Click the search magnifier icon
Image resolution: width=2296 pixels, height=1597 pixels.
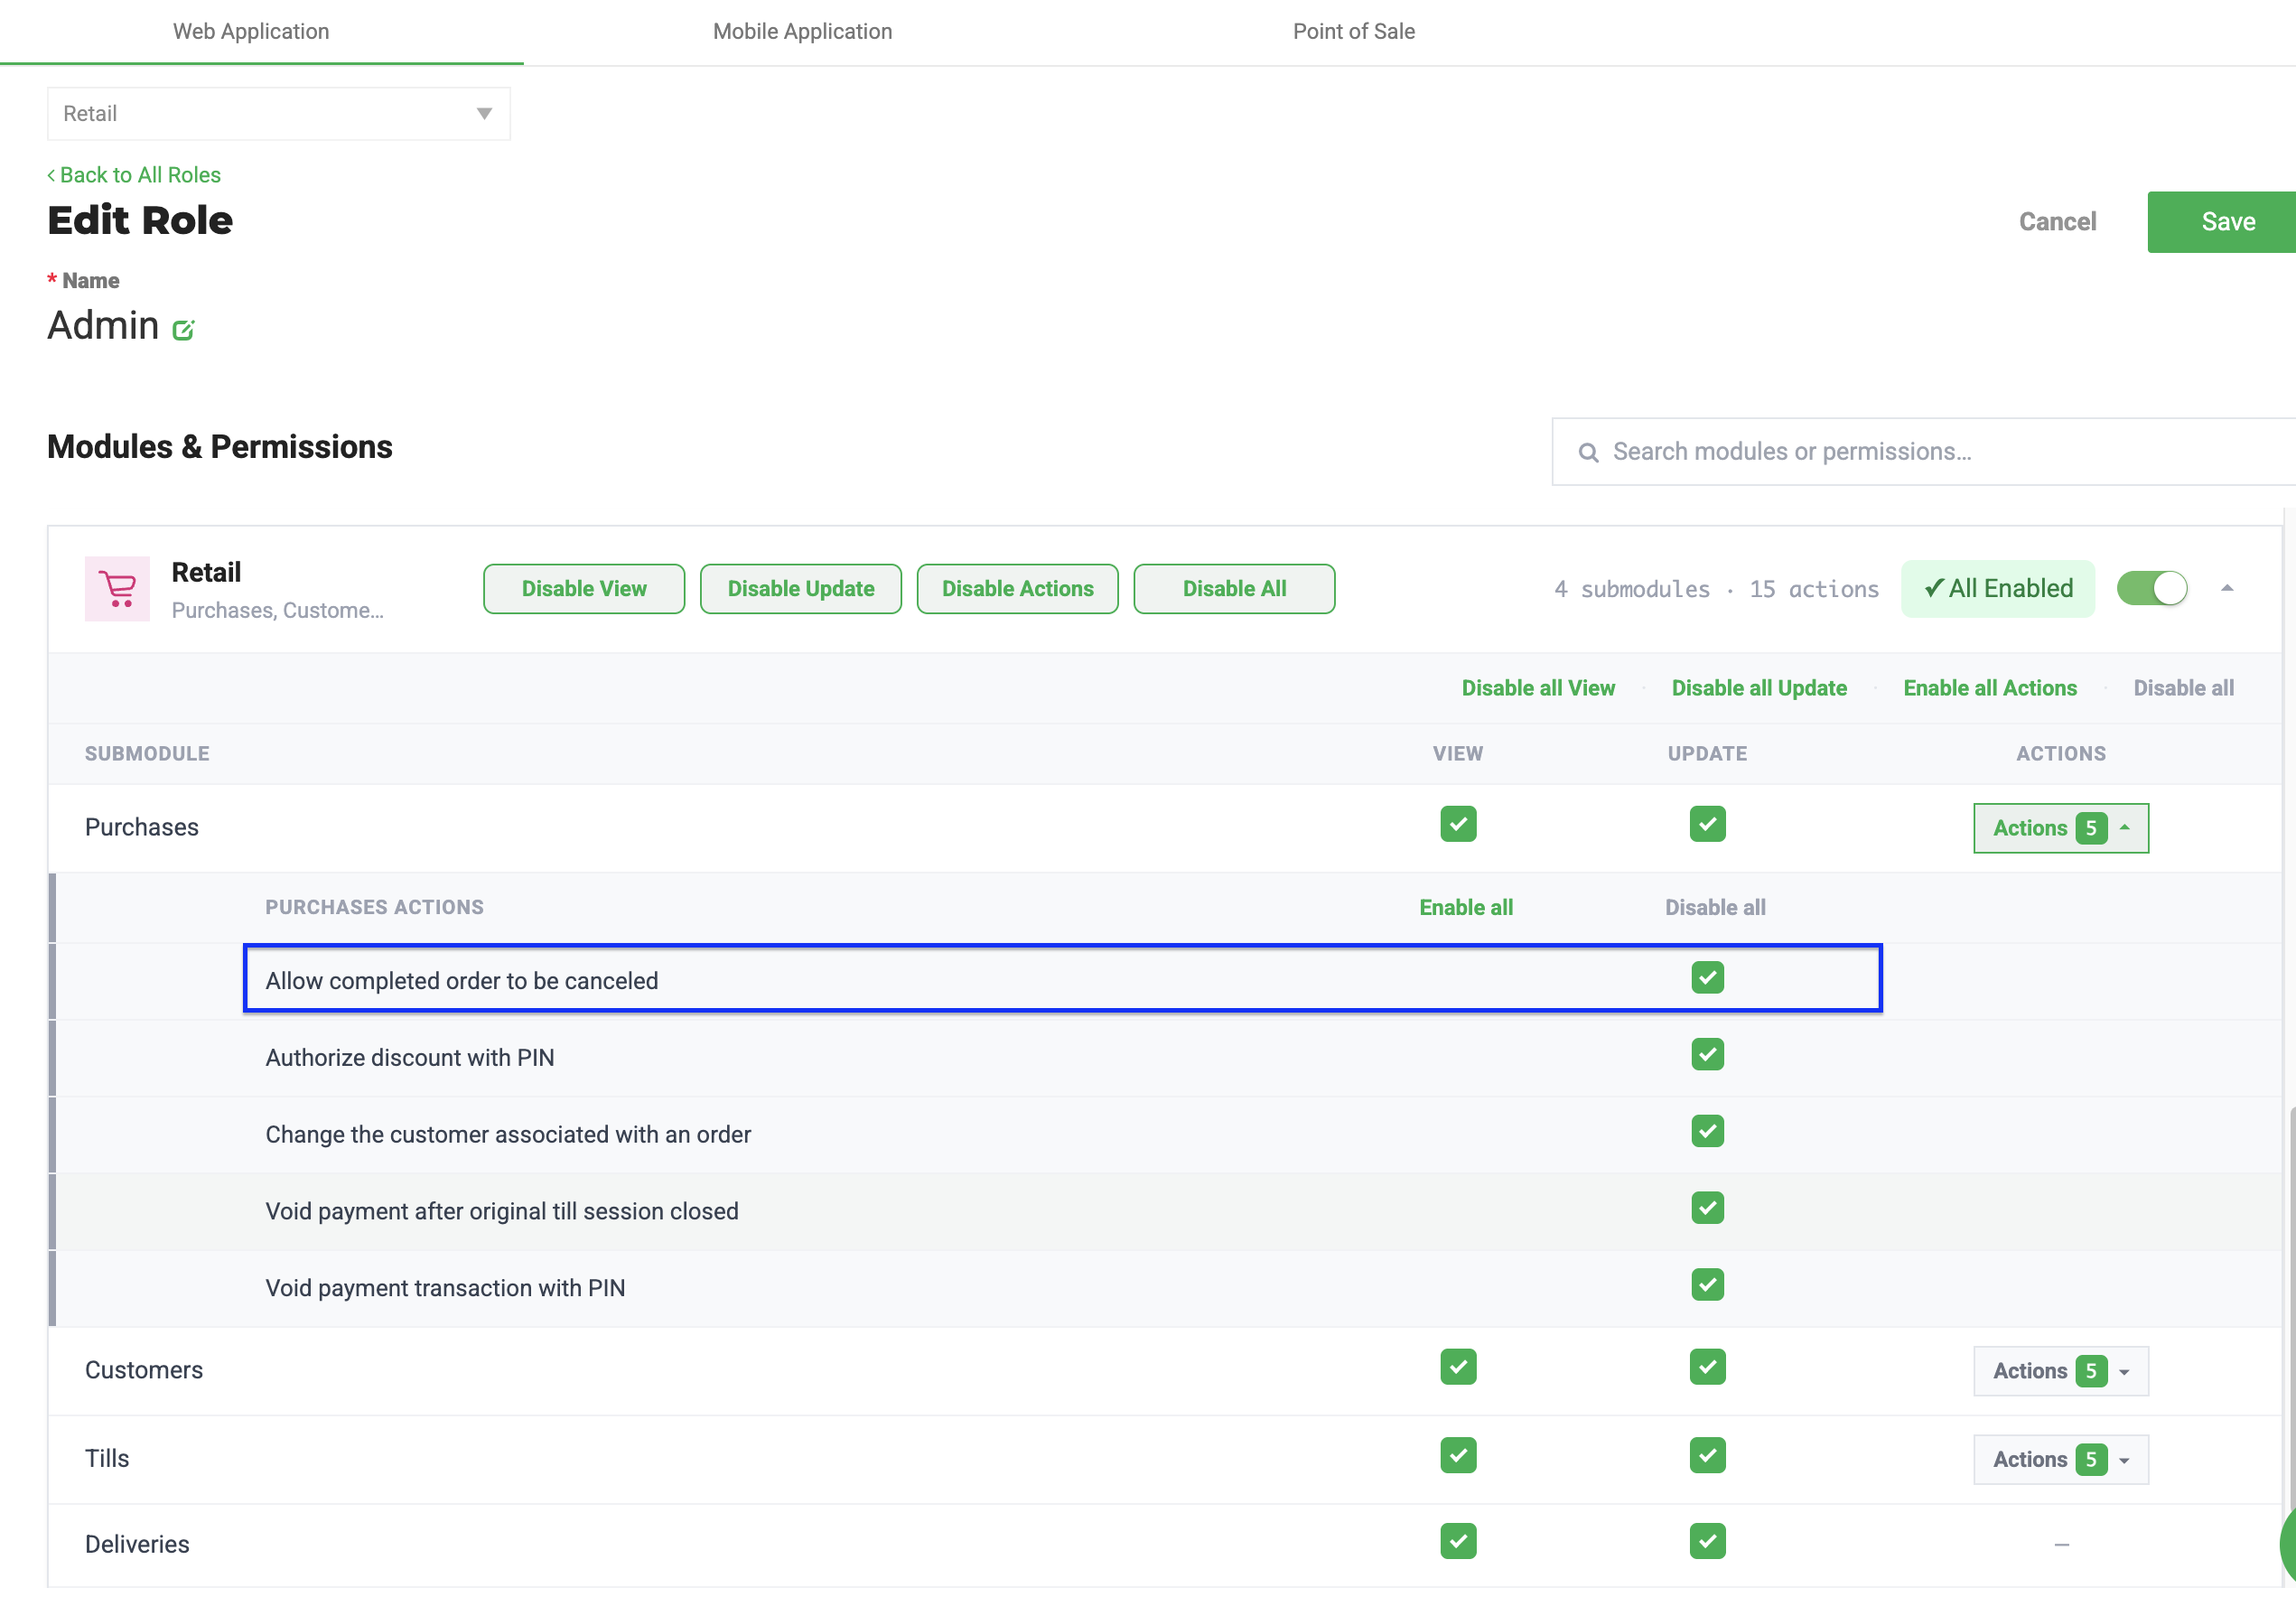pos(1587,452)
